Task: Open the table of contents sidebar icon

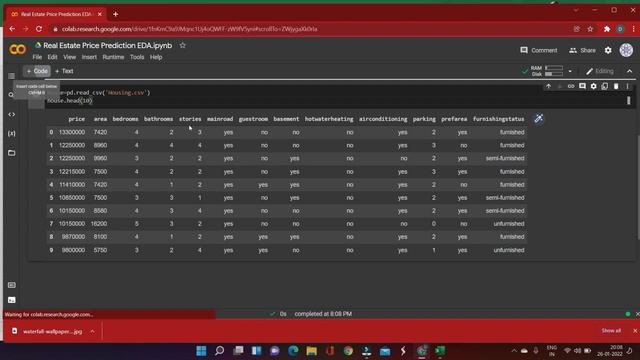Action: [x=11, y=76]
